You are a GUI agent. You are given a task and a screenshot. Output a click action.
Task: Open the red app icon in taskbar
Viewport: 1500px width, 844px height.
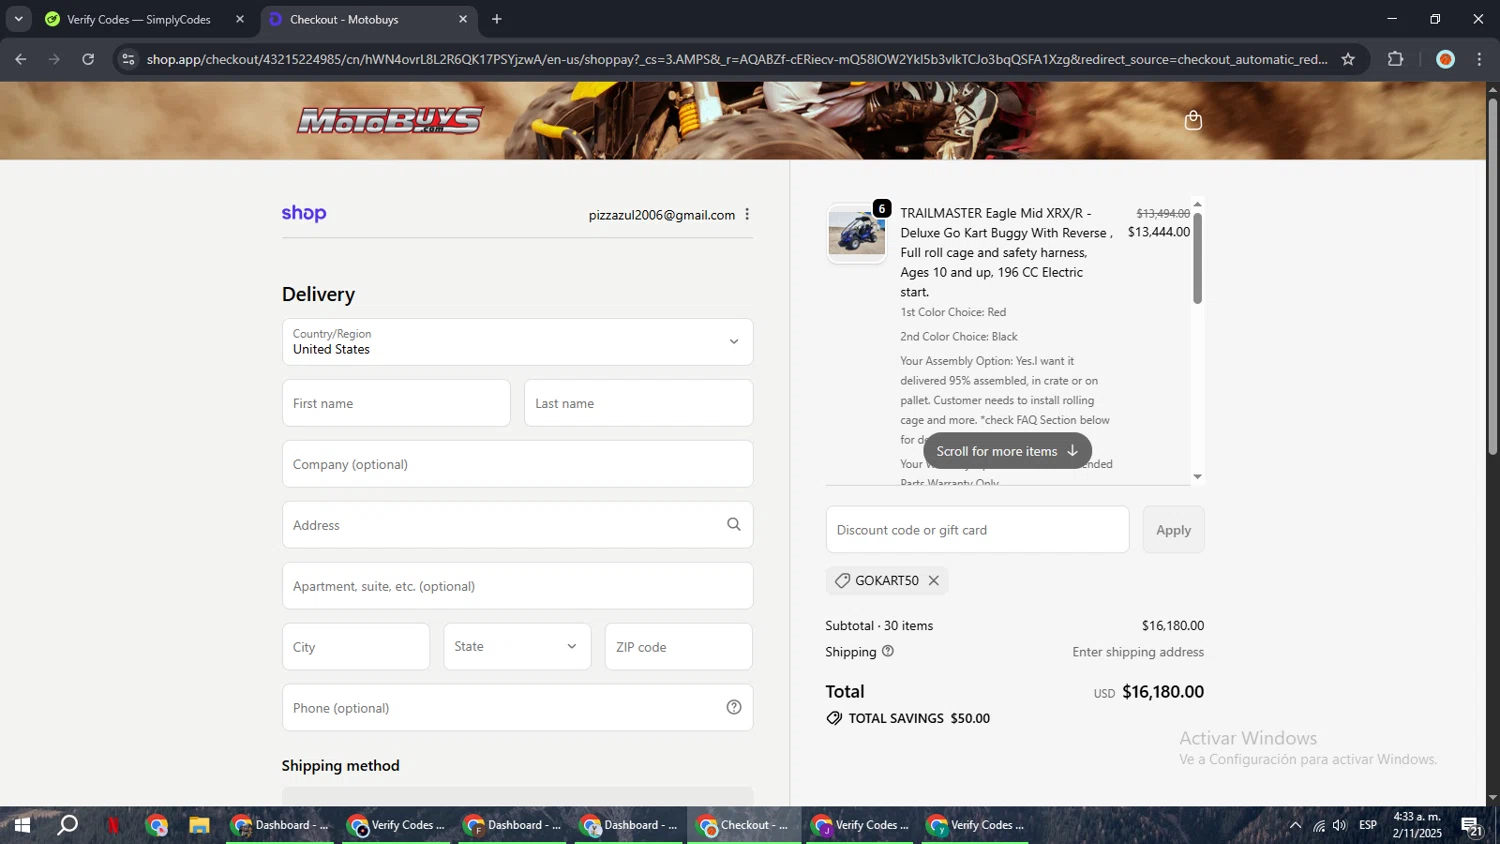click(113, 826)
